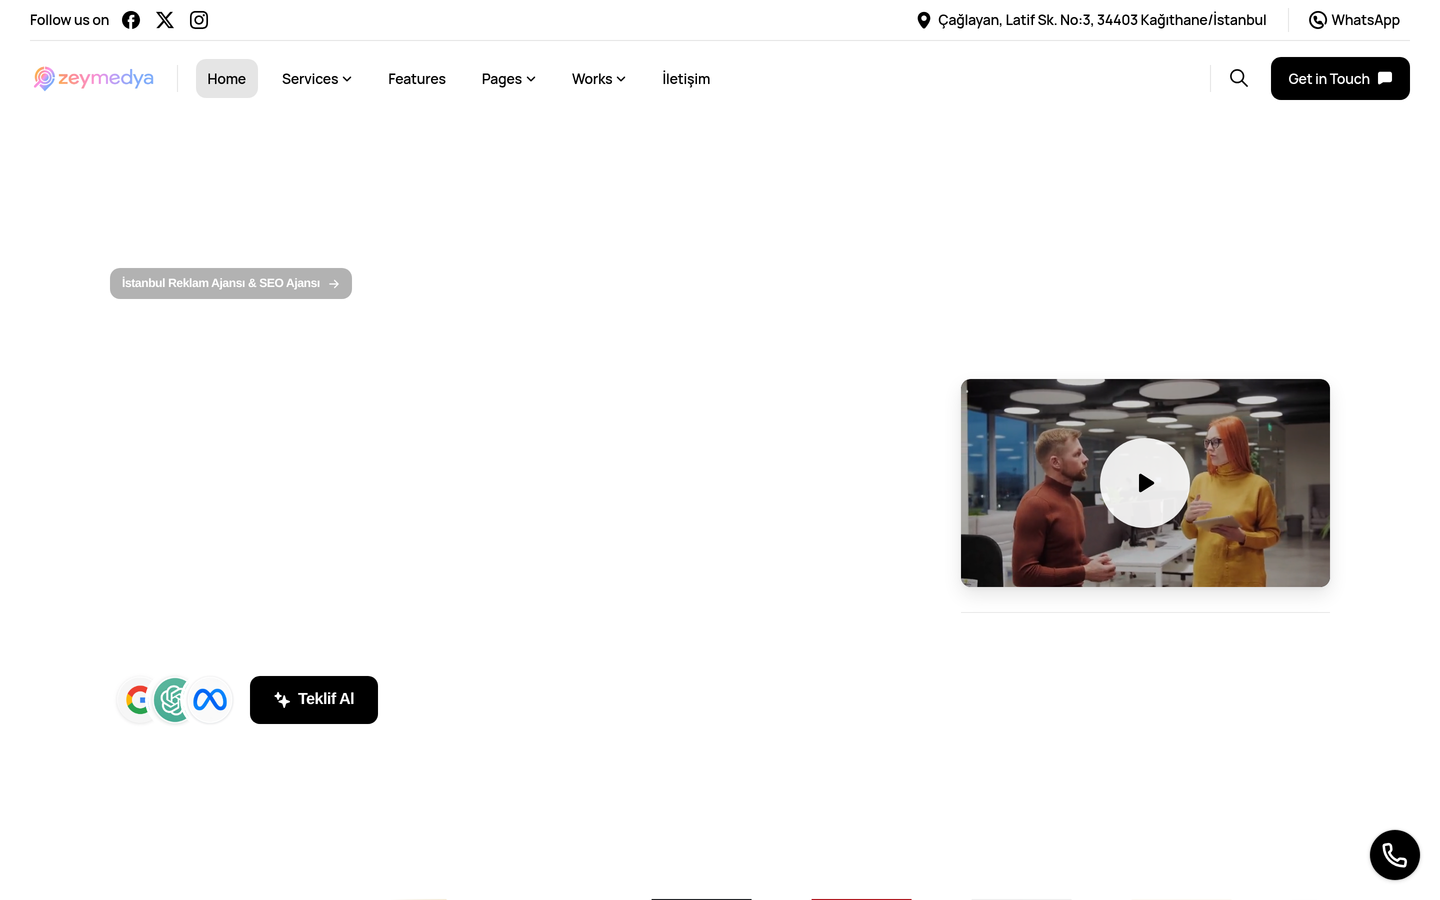Screen dimensions: 1440x900
Task: Play the office video
Action: [x=1145, y=483]
